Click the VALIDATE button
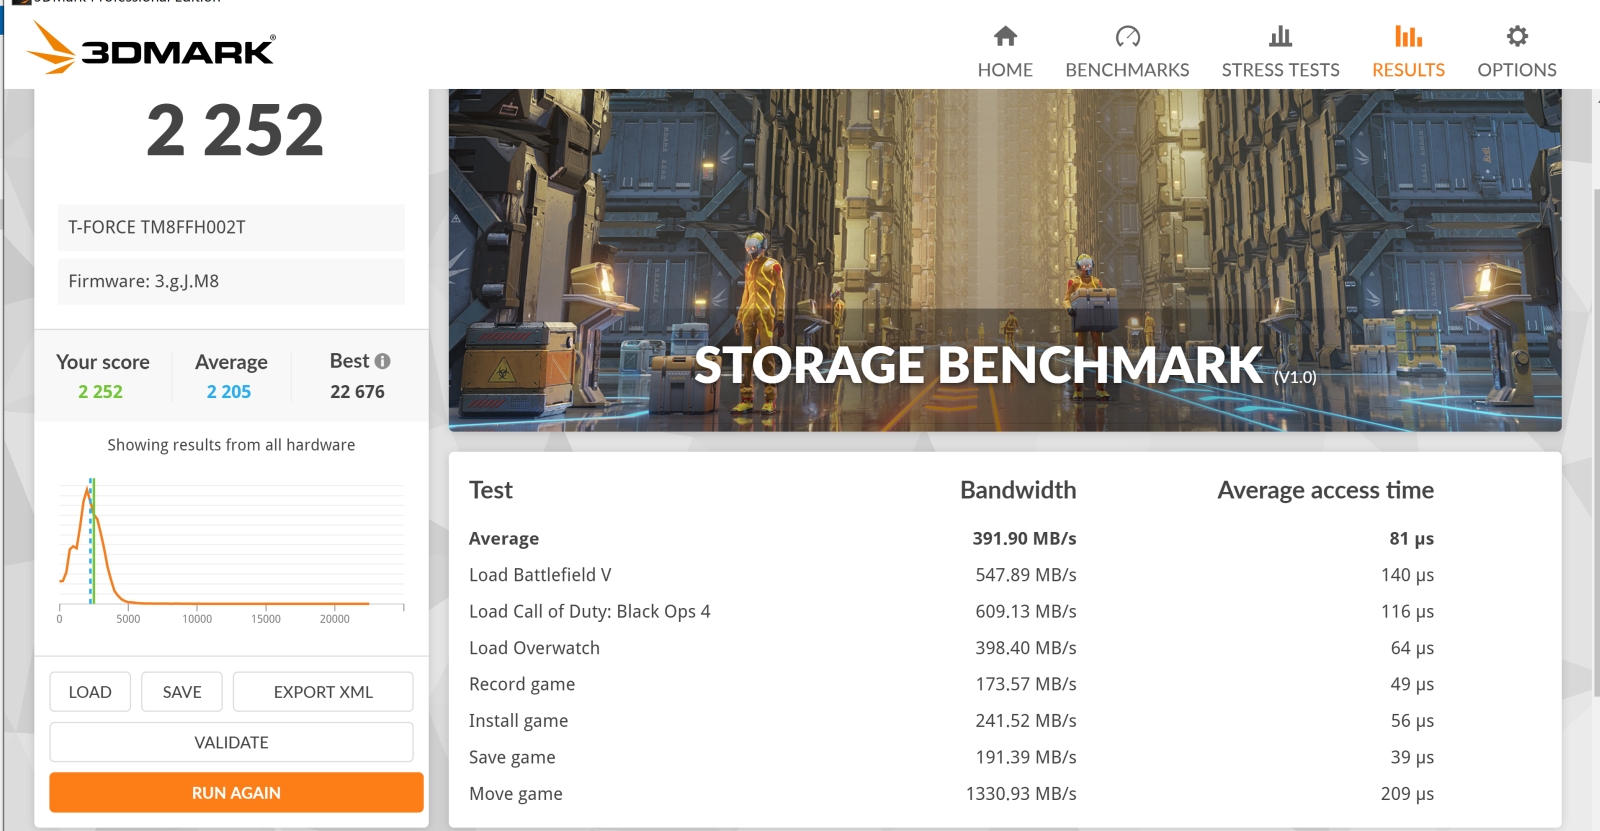1600x831 pixels. coord(231,742)
